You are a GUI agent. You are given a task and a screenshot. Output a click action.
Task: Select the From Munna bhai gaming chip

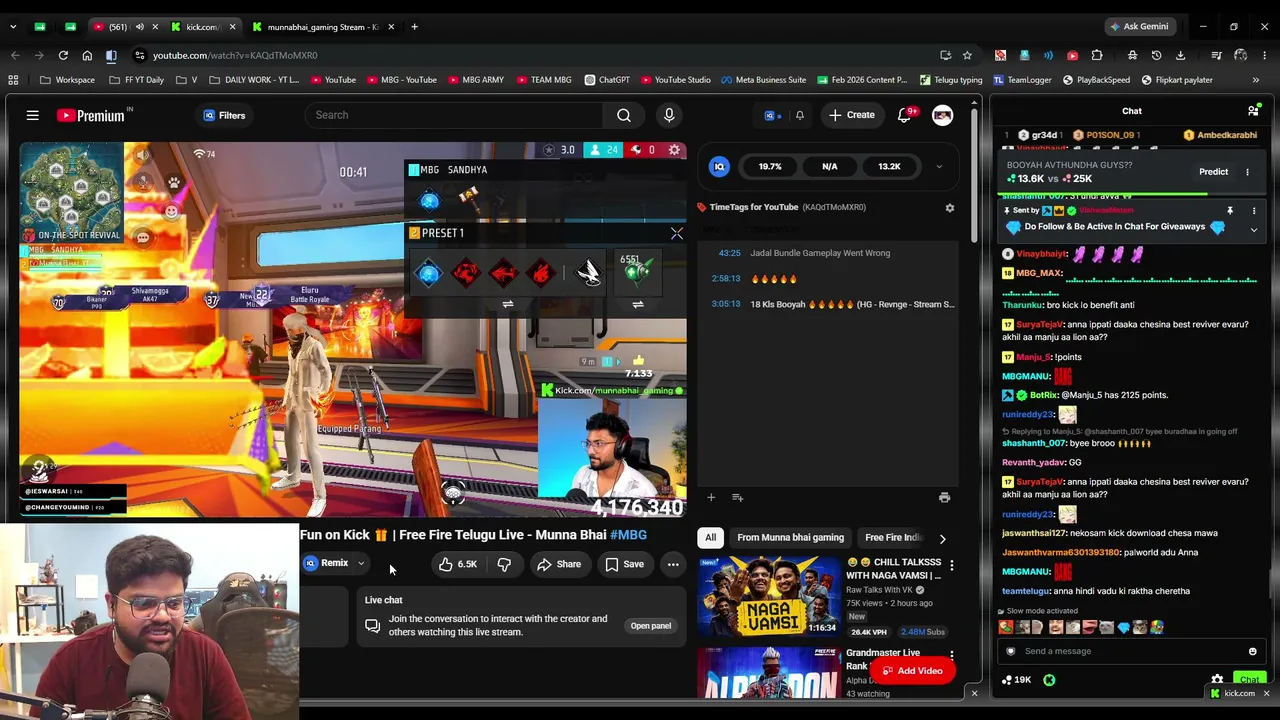(790, 538)
